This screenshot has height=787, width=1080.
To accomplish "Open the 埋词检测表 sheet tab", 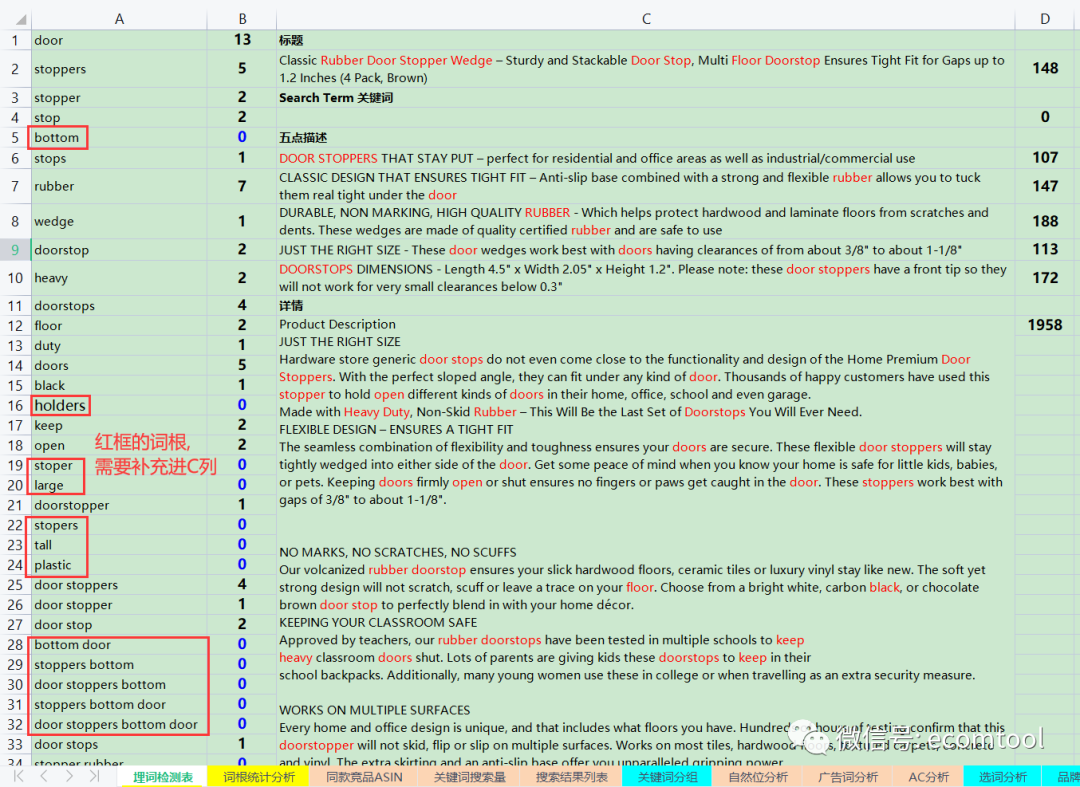I will (163, 777).
